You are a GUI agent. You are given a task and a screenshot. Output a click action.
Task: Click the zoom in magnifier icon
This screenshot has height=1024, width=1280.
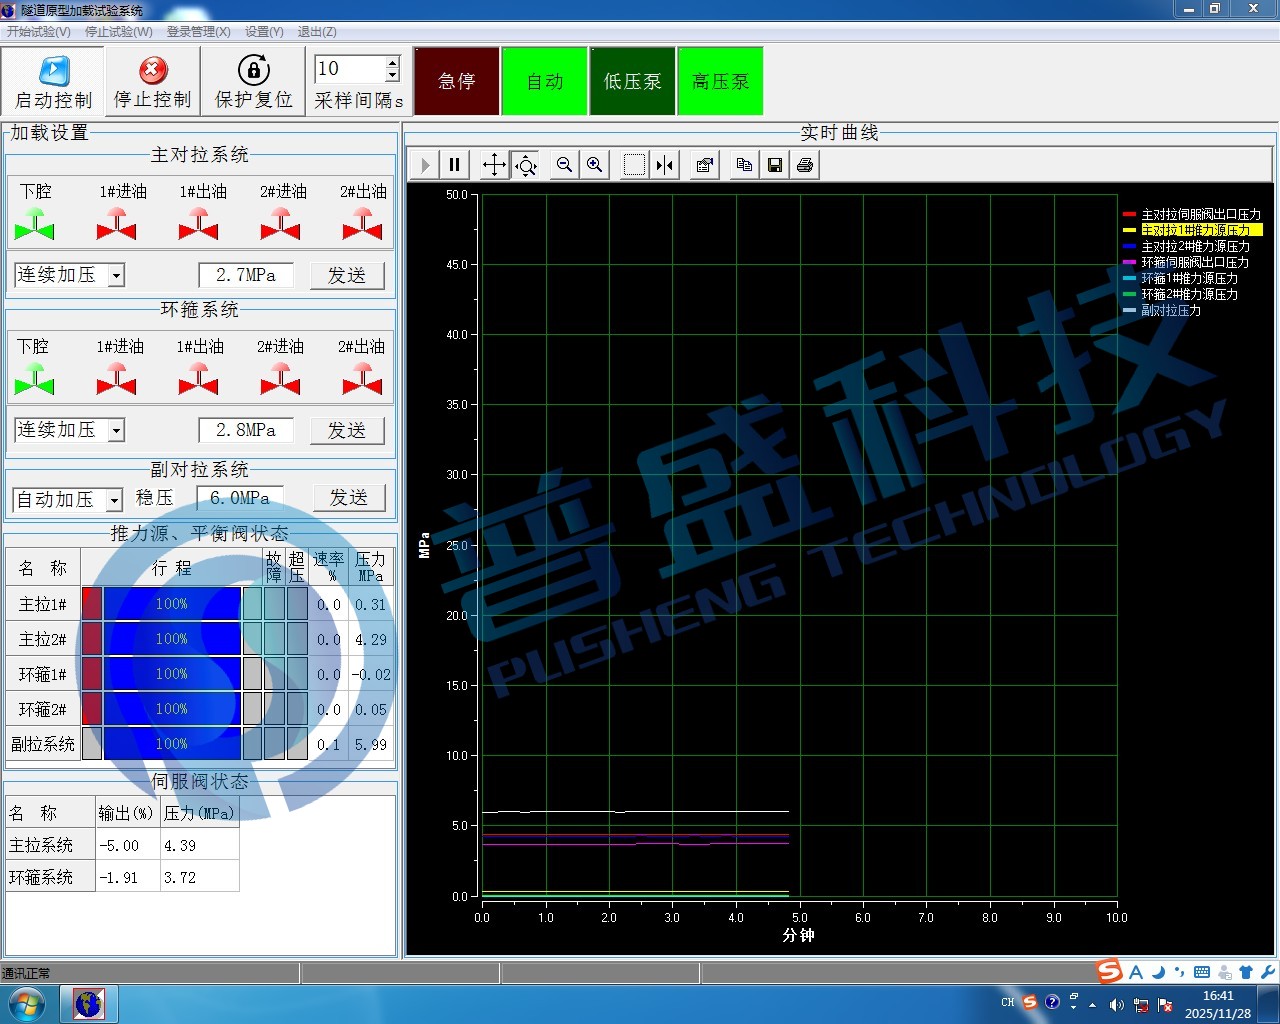(595, 165)
